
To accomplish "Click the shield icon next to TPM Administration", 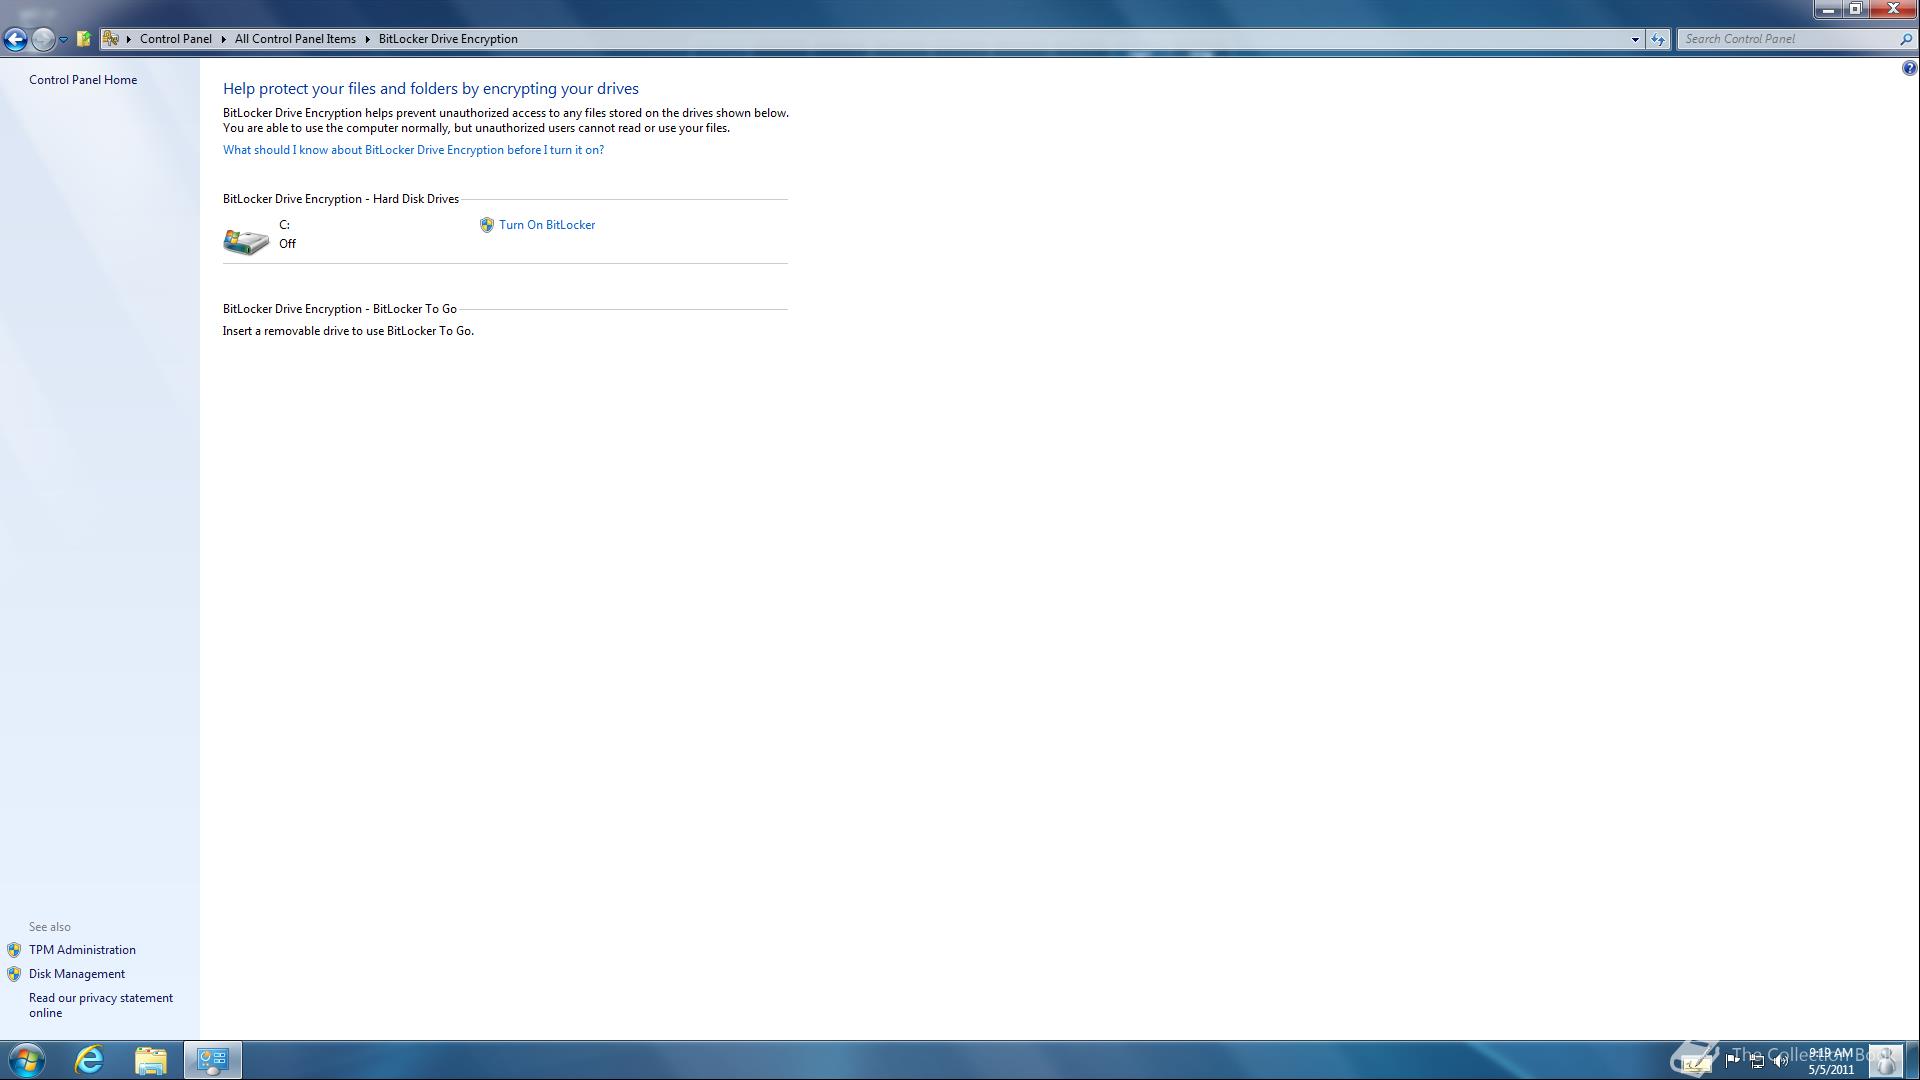I will [14, 950].
